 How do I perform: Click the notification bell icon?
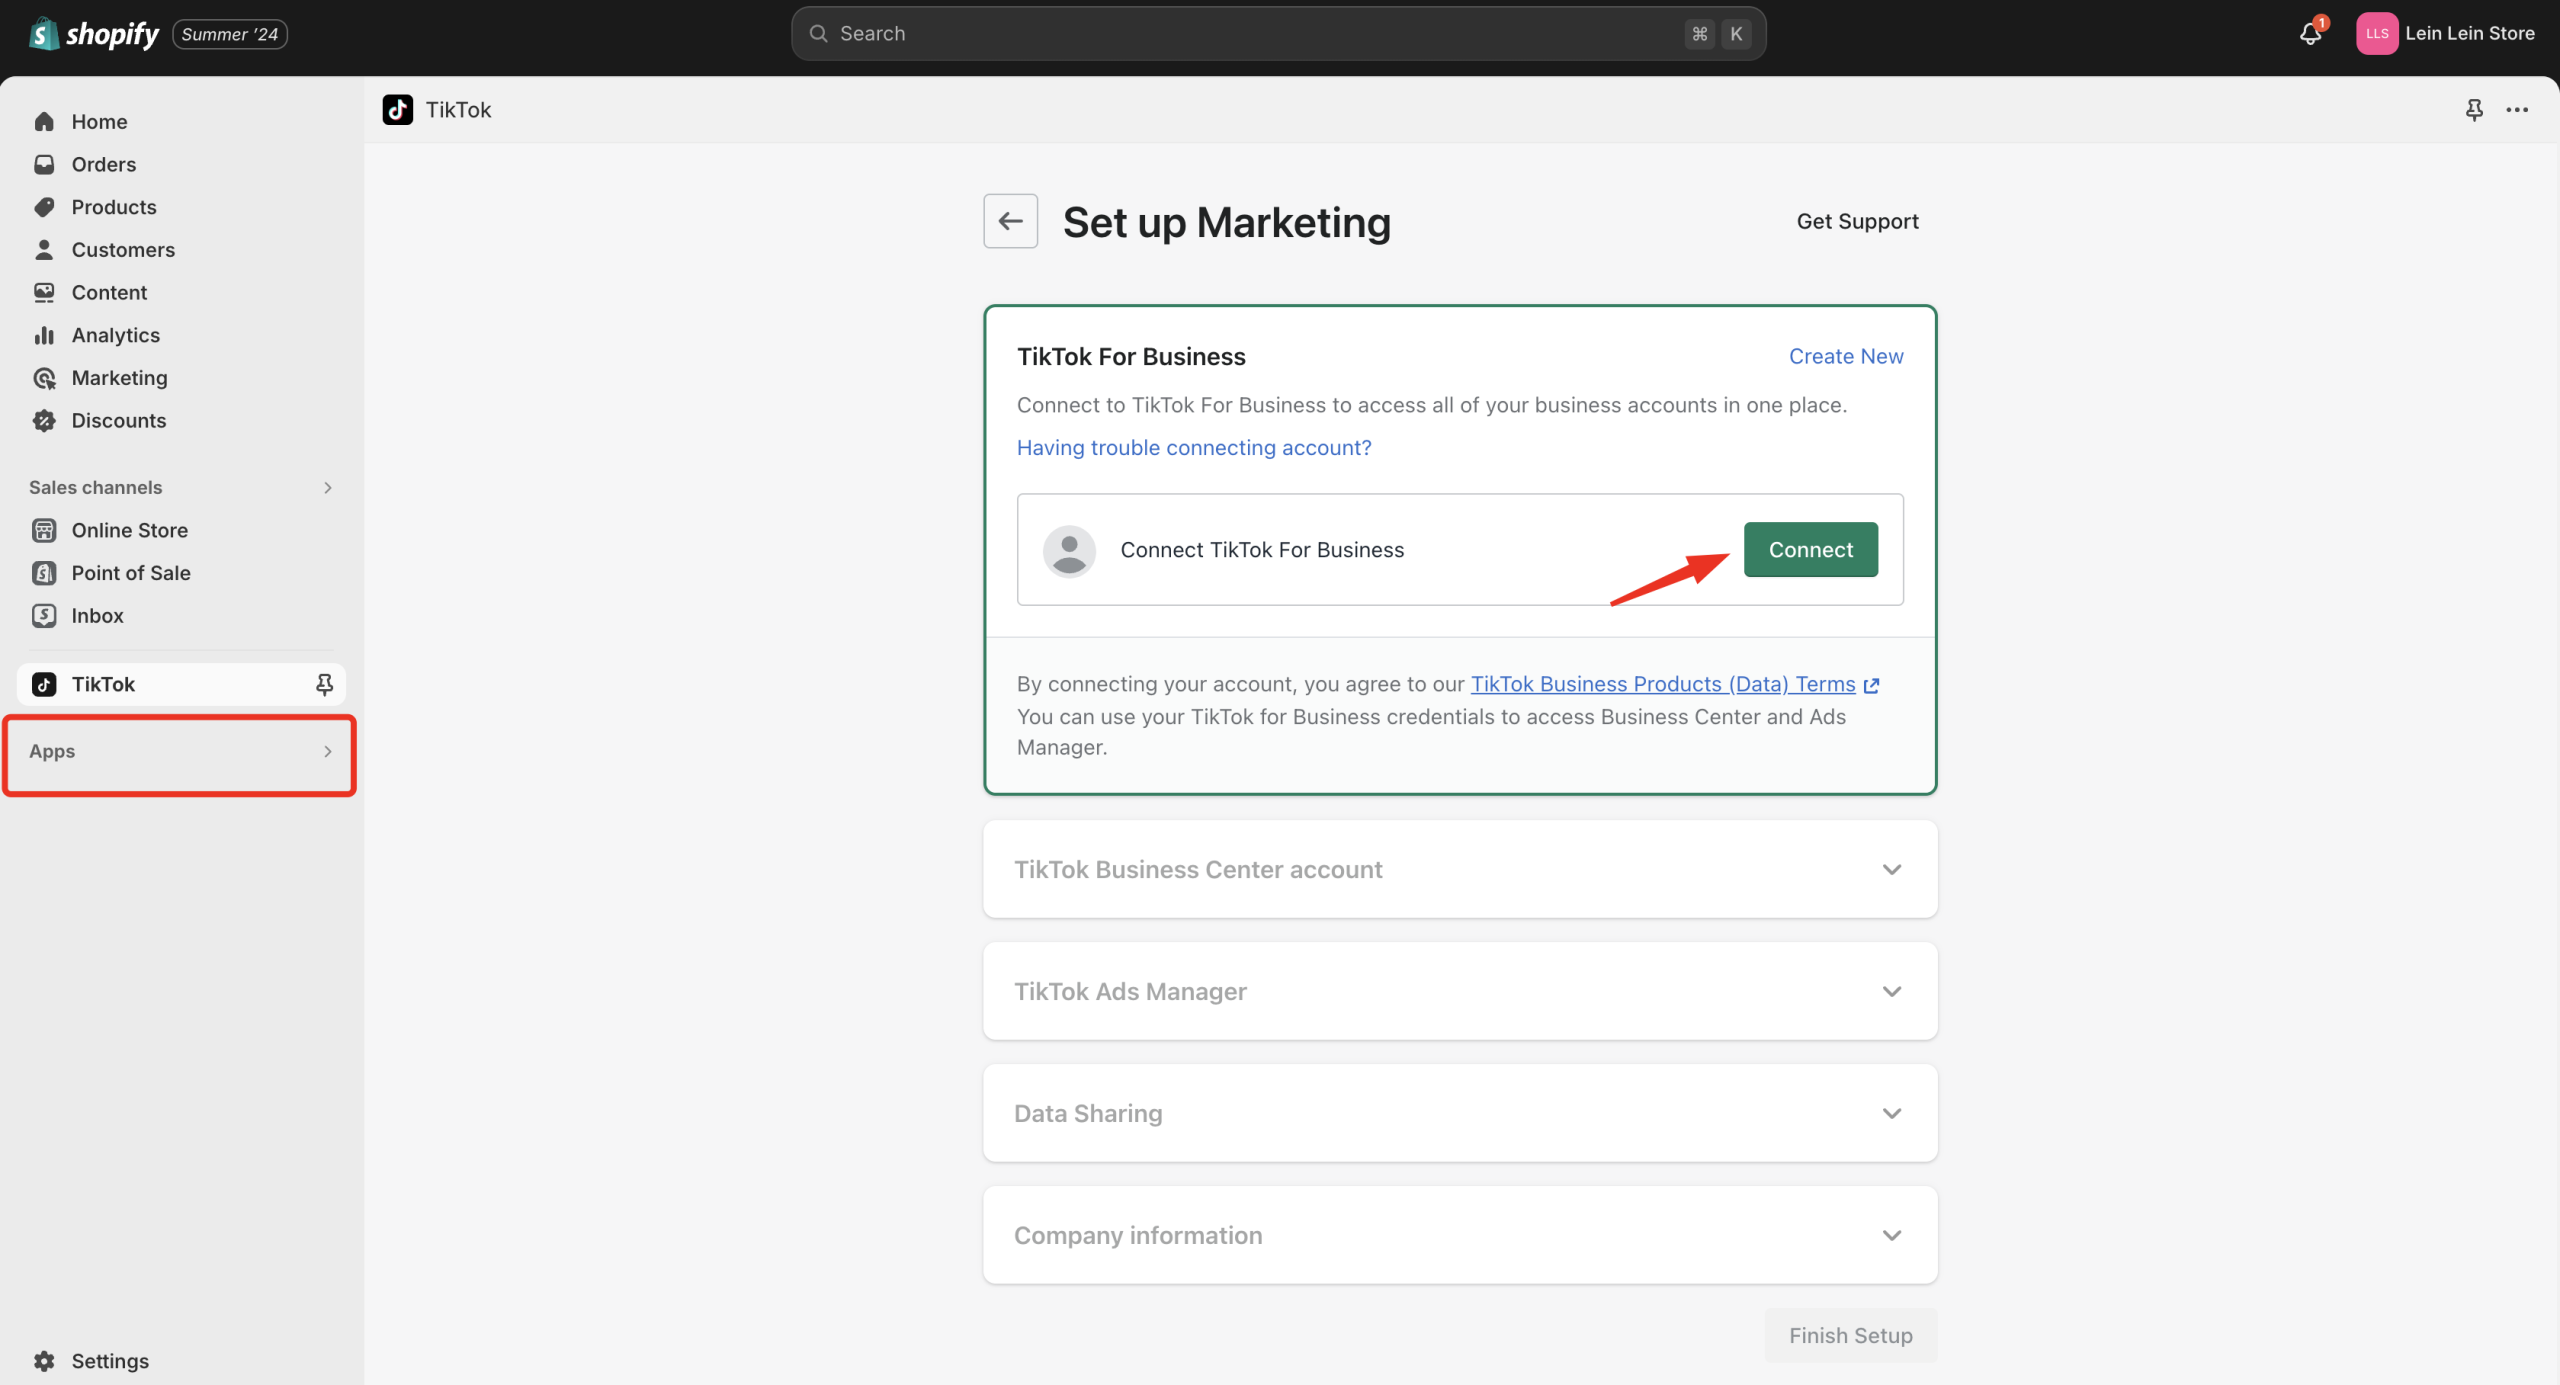click(2309, 34)
